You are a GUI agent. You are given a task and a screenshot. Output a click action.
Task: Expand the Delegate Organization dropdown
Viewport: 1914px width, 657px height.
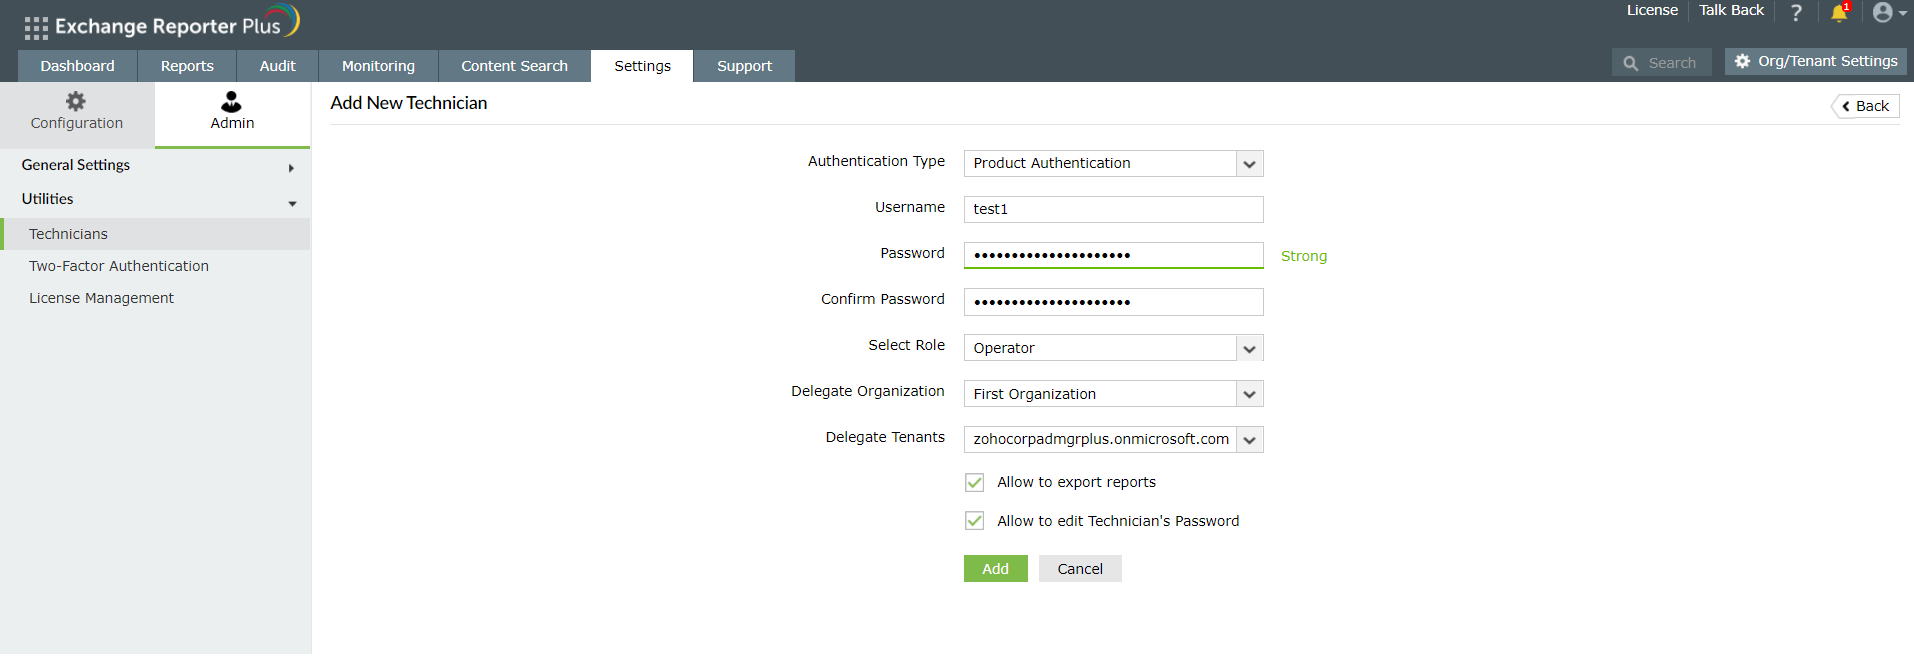pyautogui.click(x=1249, y=395)
